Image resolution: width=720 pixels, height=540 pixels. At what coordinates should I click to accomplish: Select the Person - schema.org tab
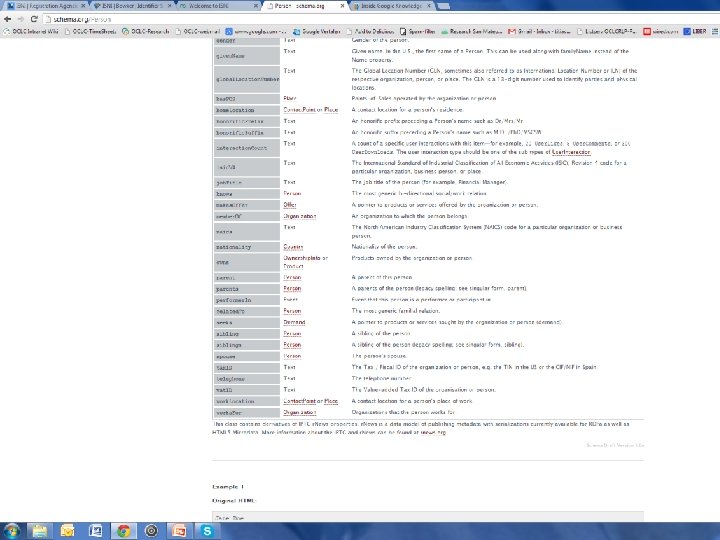304,6
